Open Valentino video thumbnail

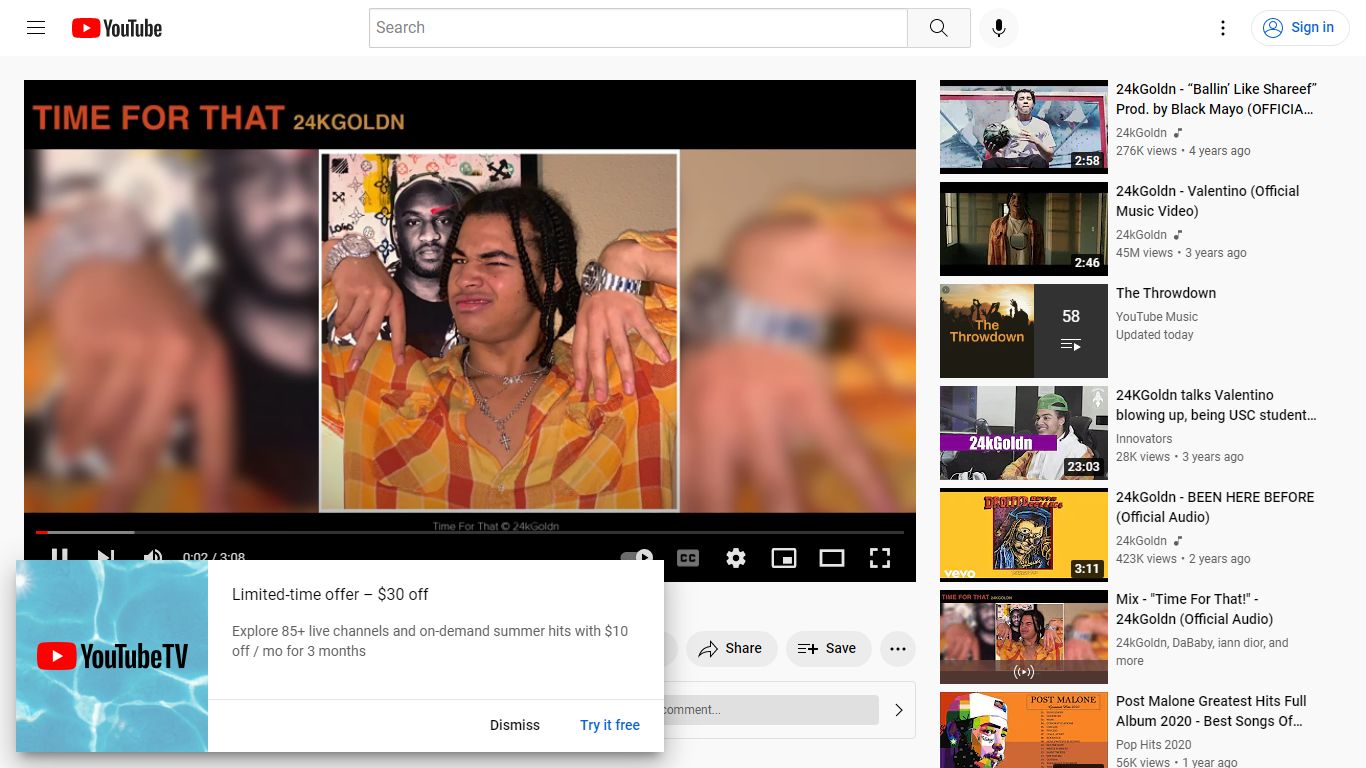pyautogui.click(x=1024, y=229)
